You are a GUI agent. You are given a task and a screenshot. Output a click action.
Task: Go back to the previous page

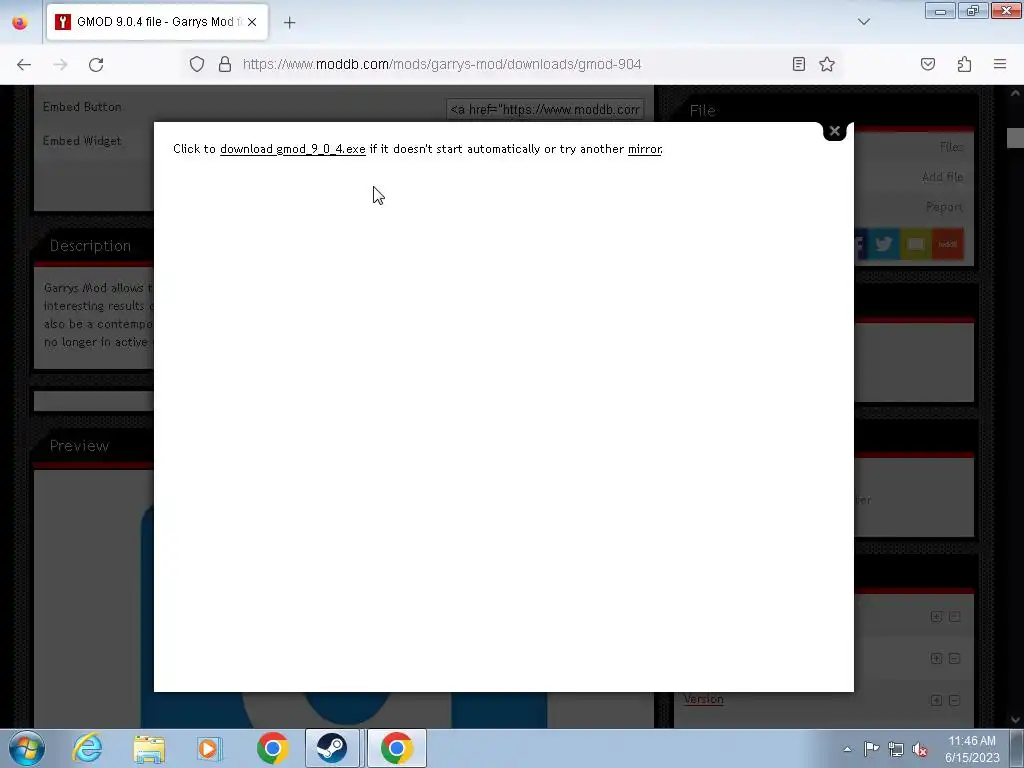24,64
